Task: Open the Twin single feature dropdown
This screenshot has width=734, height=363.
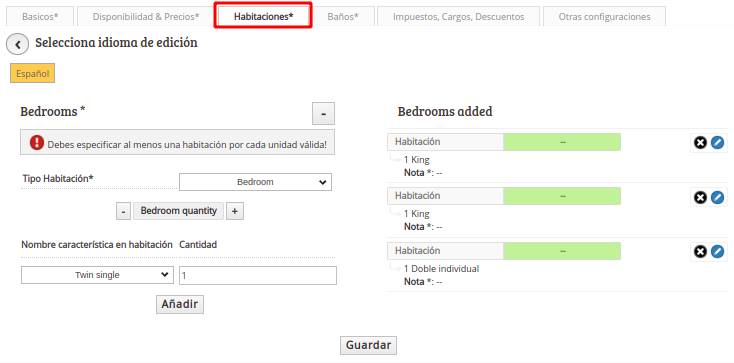Action: click(x=97, y=275)
